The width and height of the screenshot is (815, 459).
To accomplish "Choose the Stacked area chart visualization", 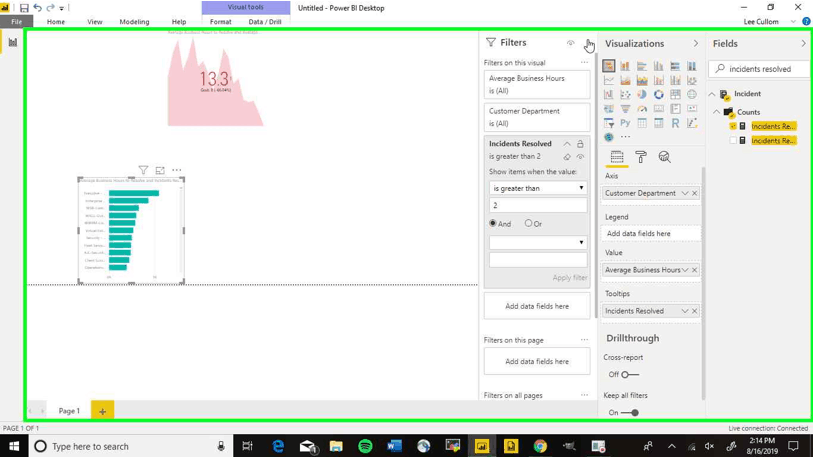I will [642, 81].
